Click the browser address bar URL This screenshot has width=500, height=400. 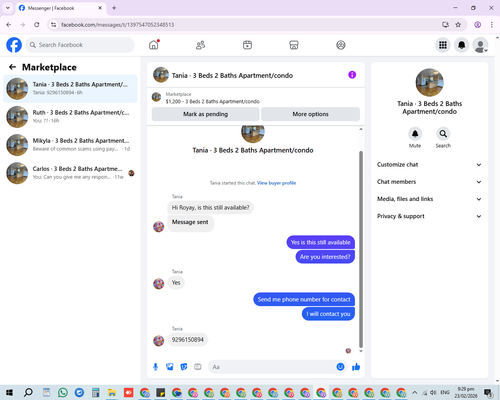118,25
